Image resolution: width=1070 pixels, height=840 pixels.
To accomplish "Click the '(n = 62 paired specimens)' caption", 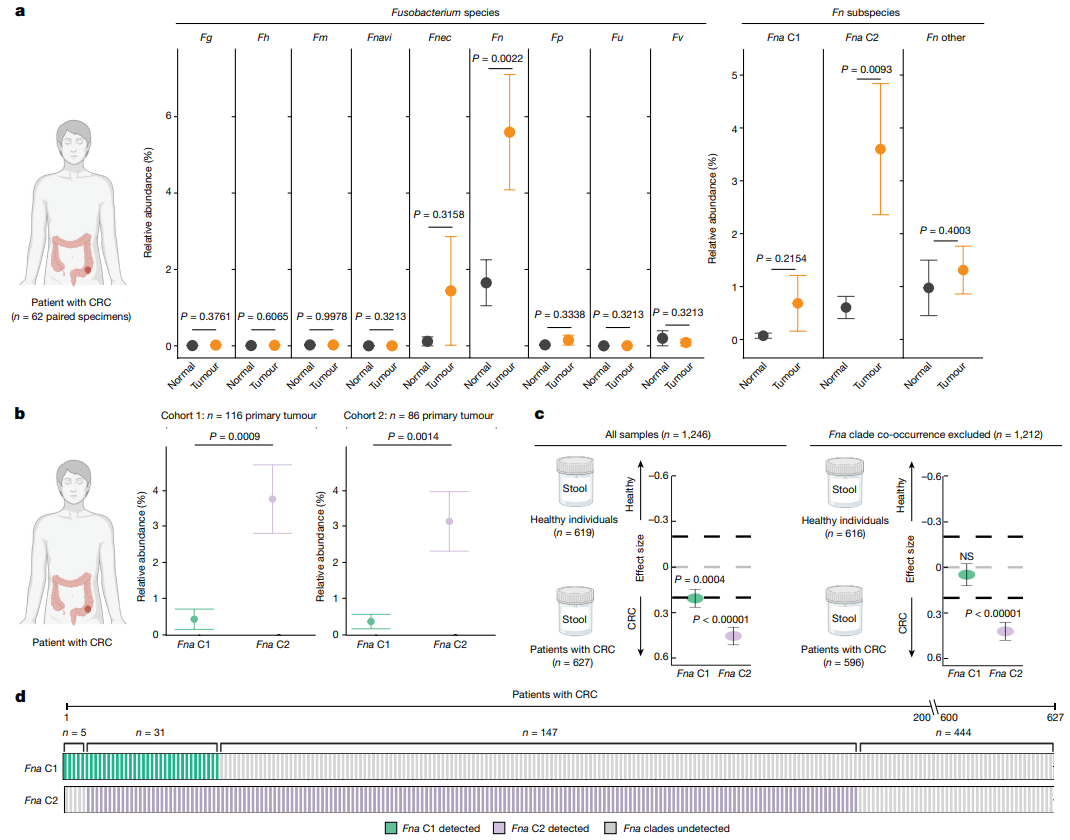I will tap(71, 317).
